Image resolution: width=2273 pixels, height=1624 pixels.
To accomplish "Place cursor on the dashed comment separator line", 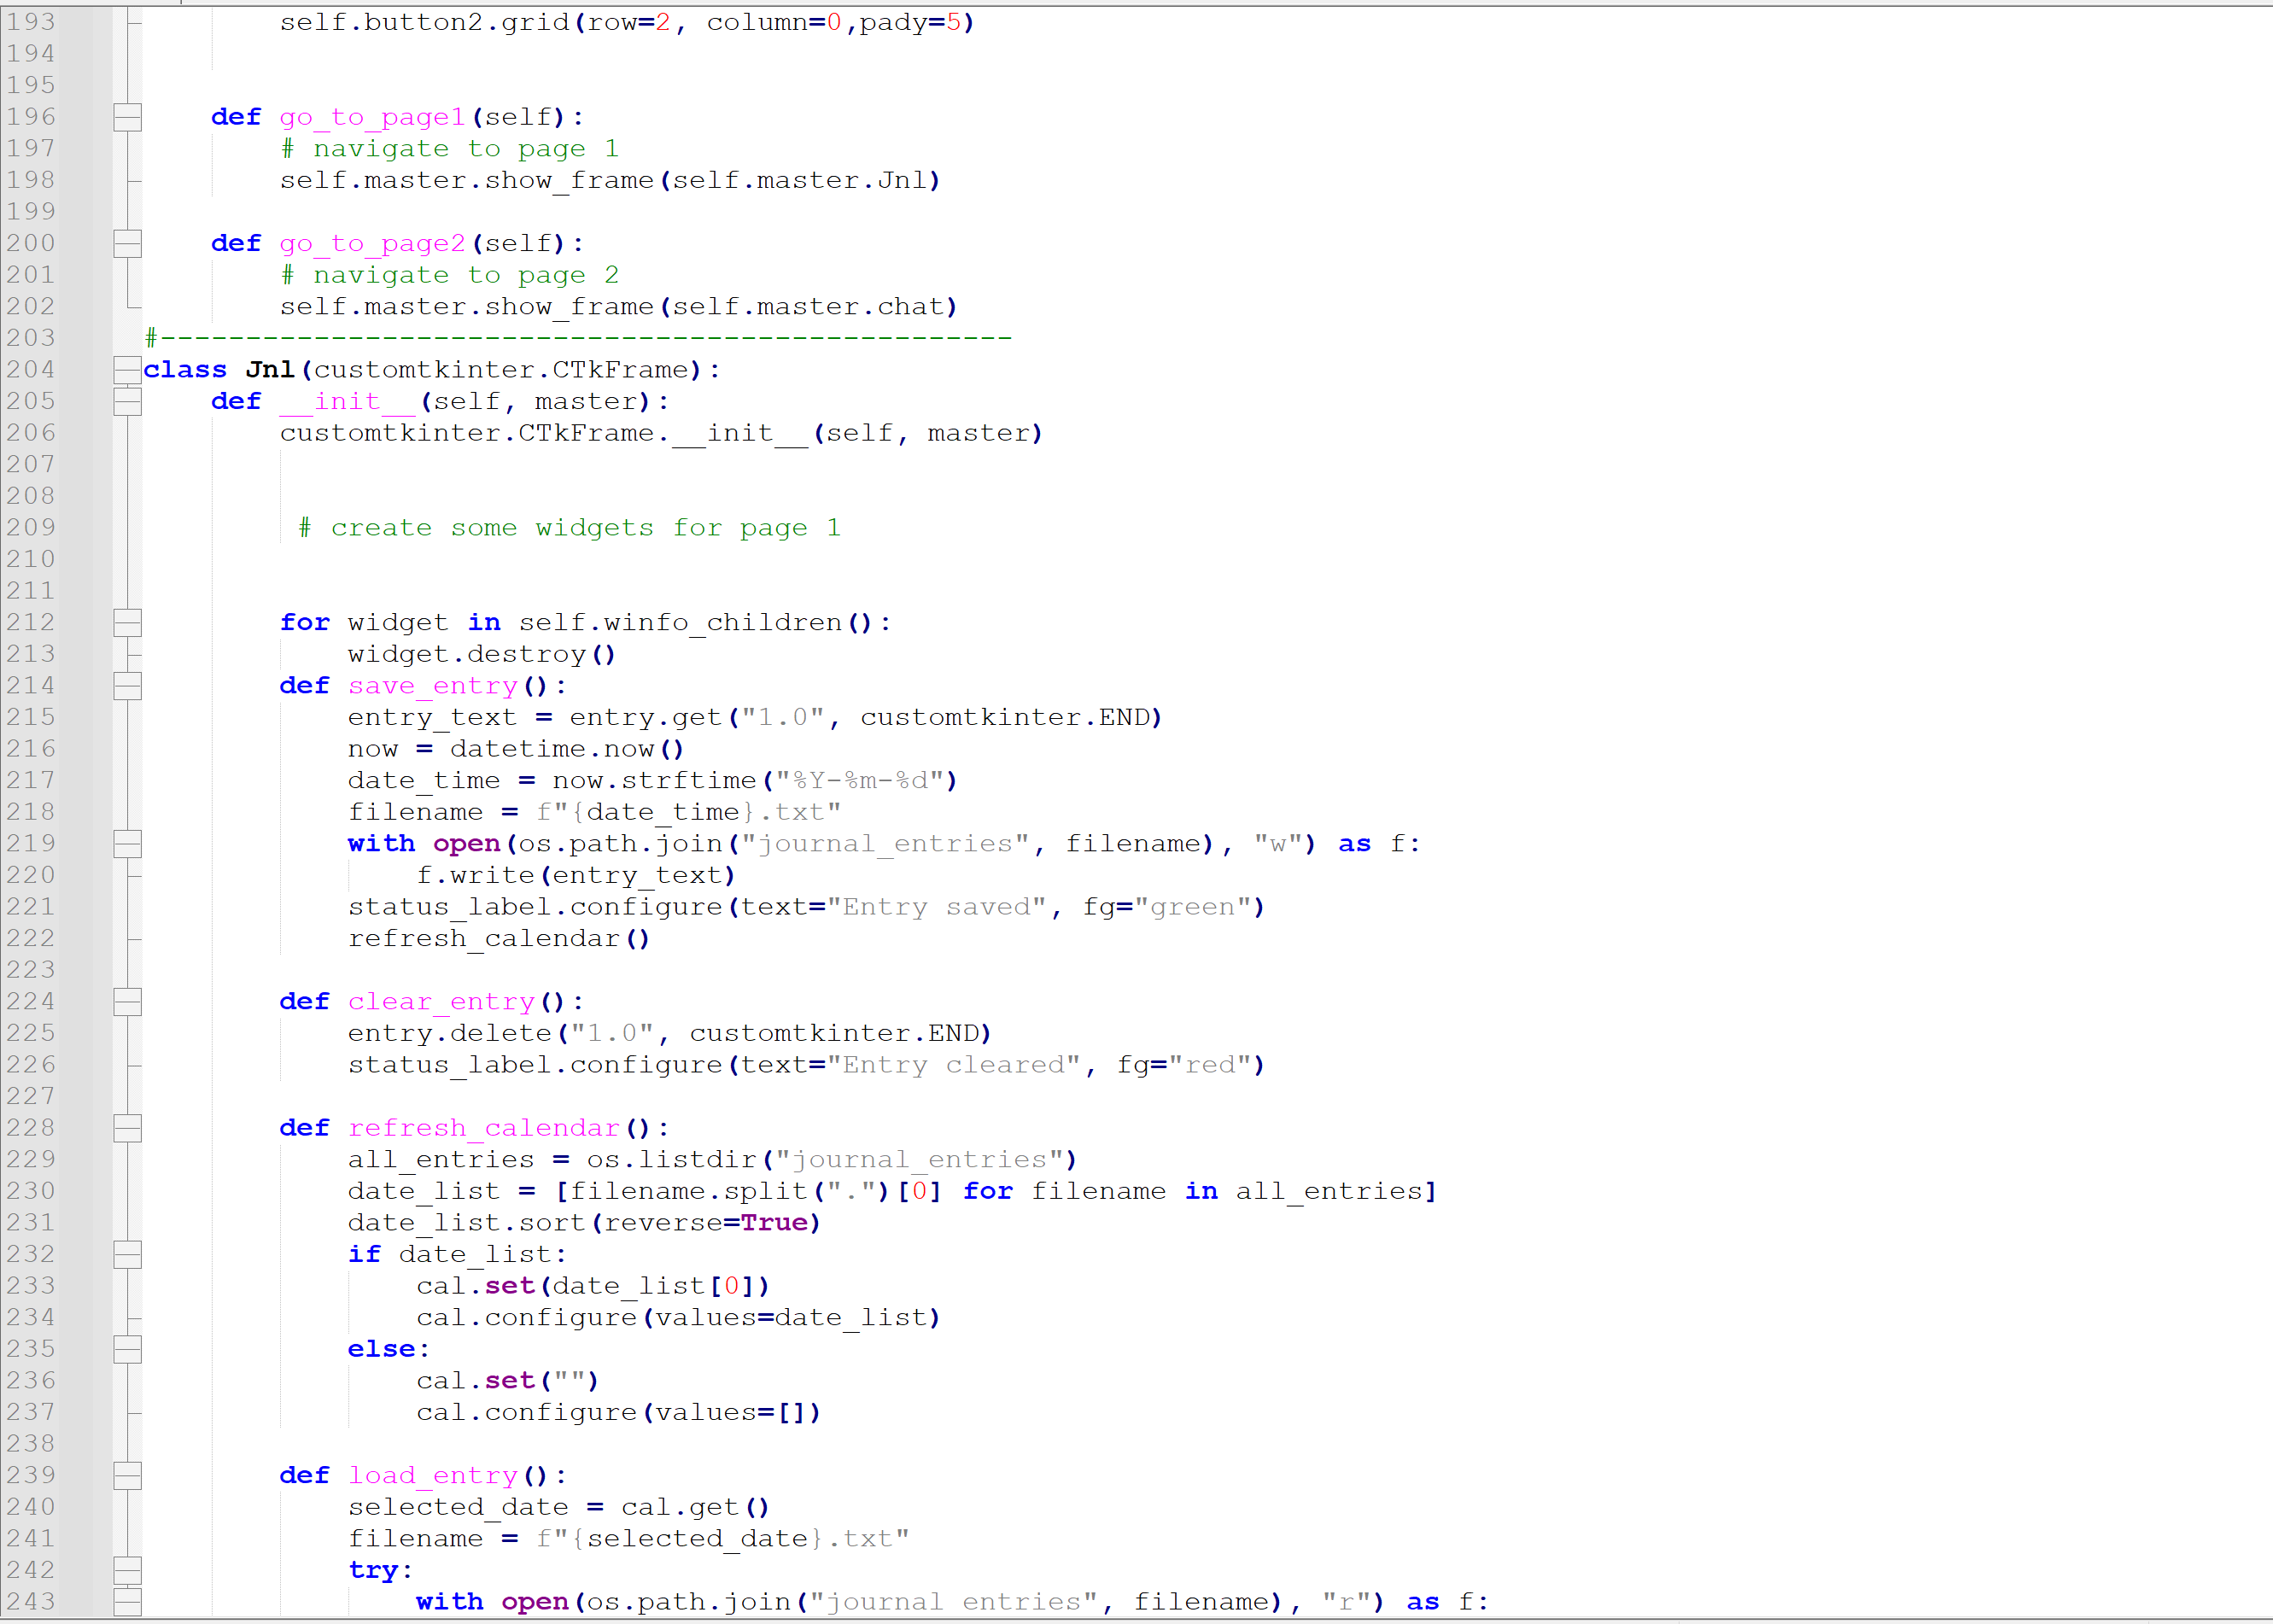I will click(x=580, y=338).
